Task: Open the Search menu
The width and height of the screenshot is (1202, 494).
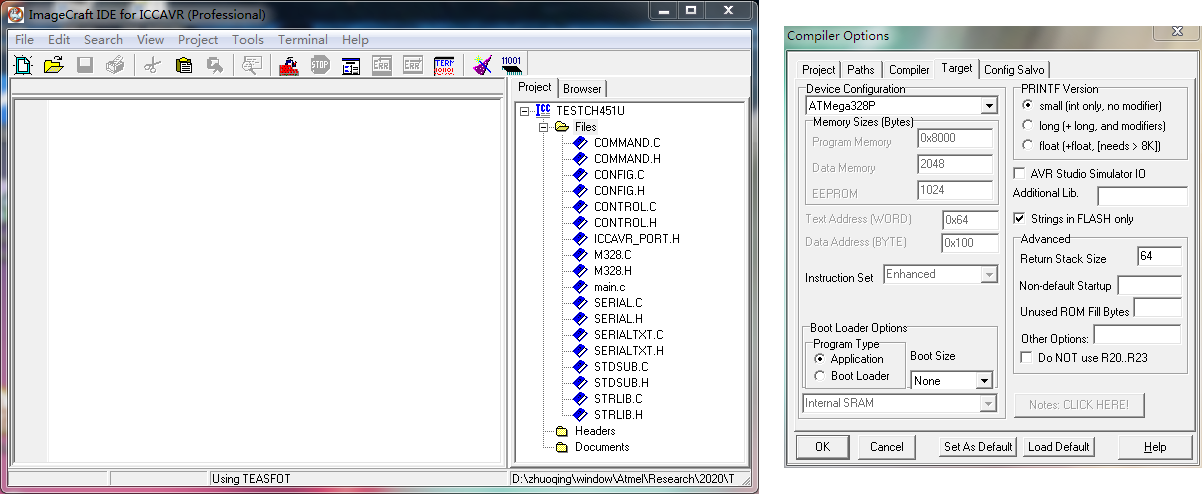Action: 103,40
